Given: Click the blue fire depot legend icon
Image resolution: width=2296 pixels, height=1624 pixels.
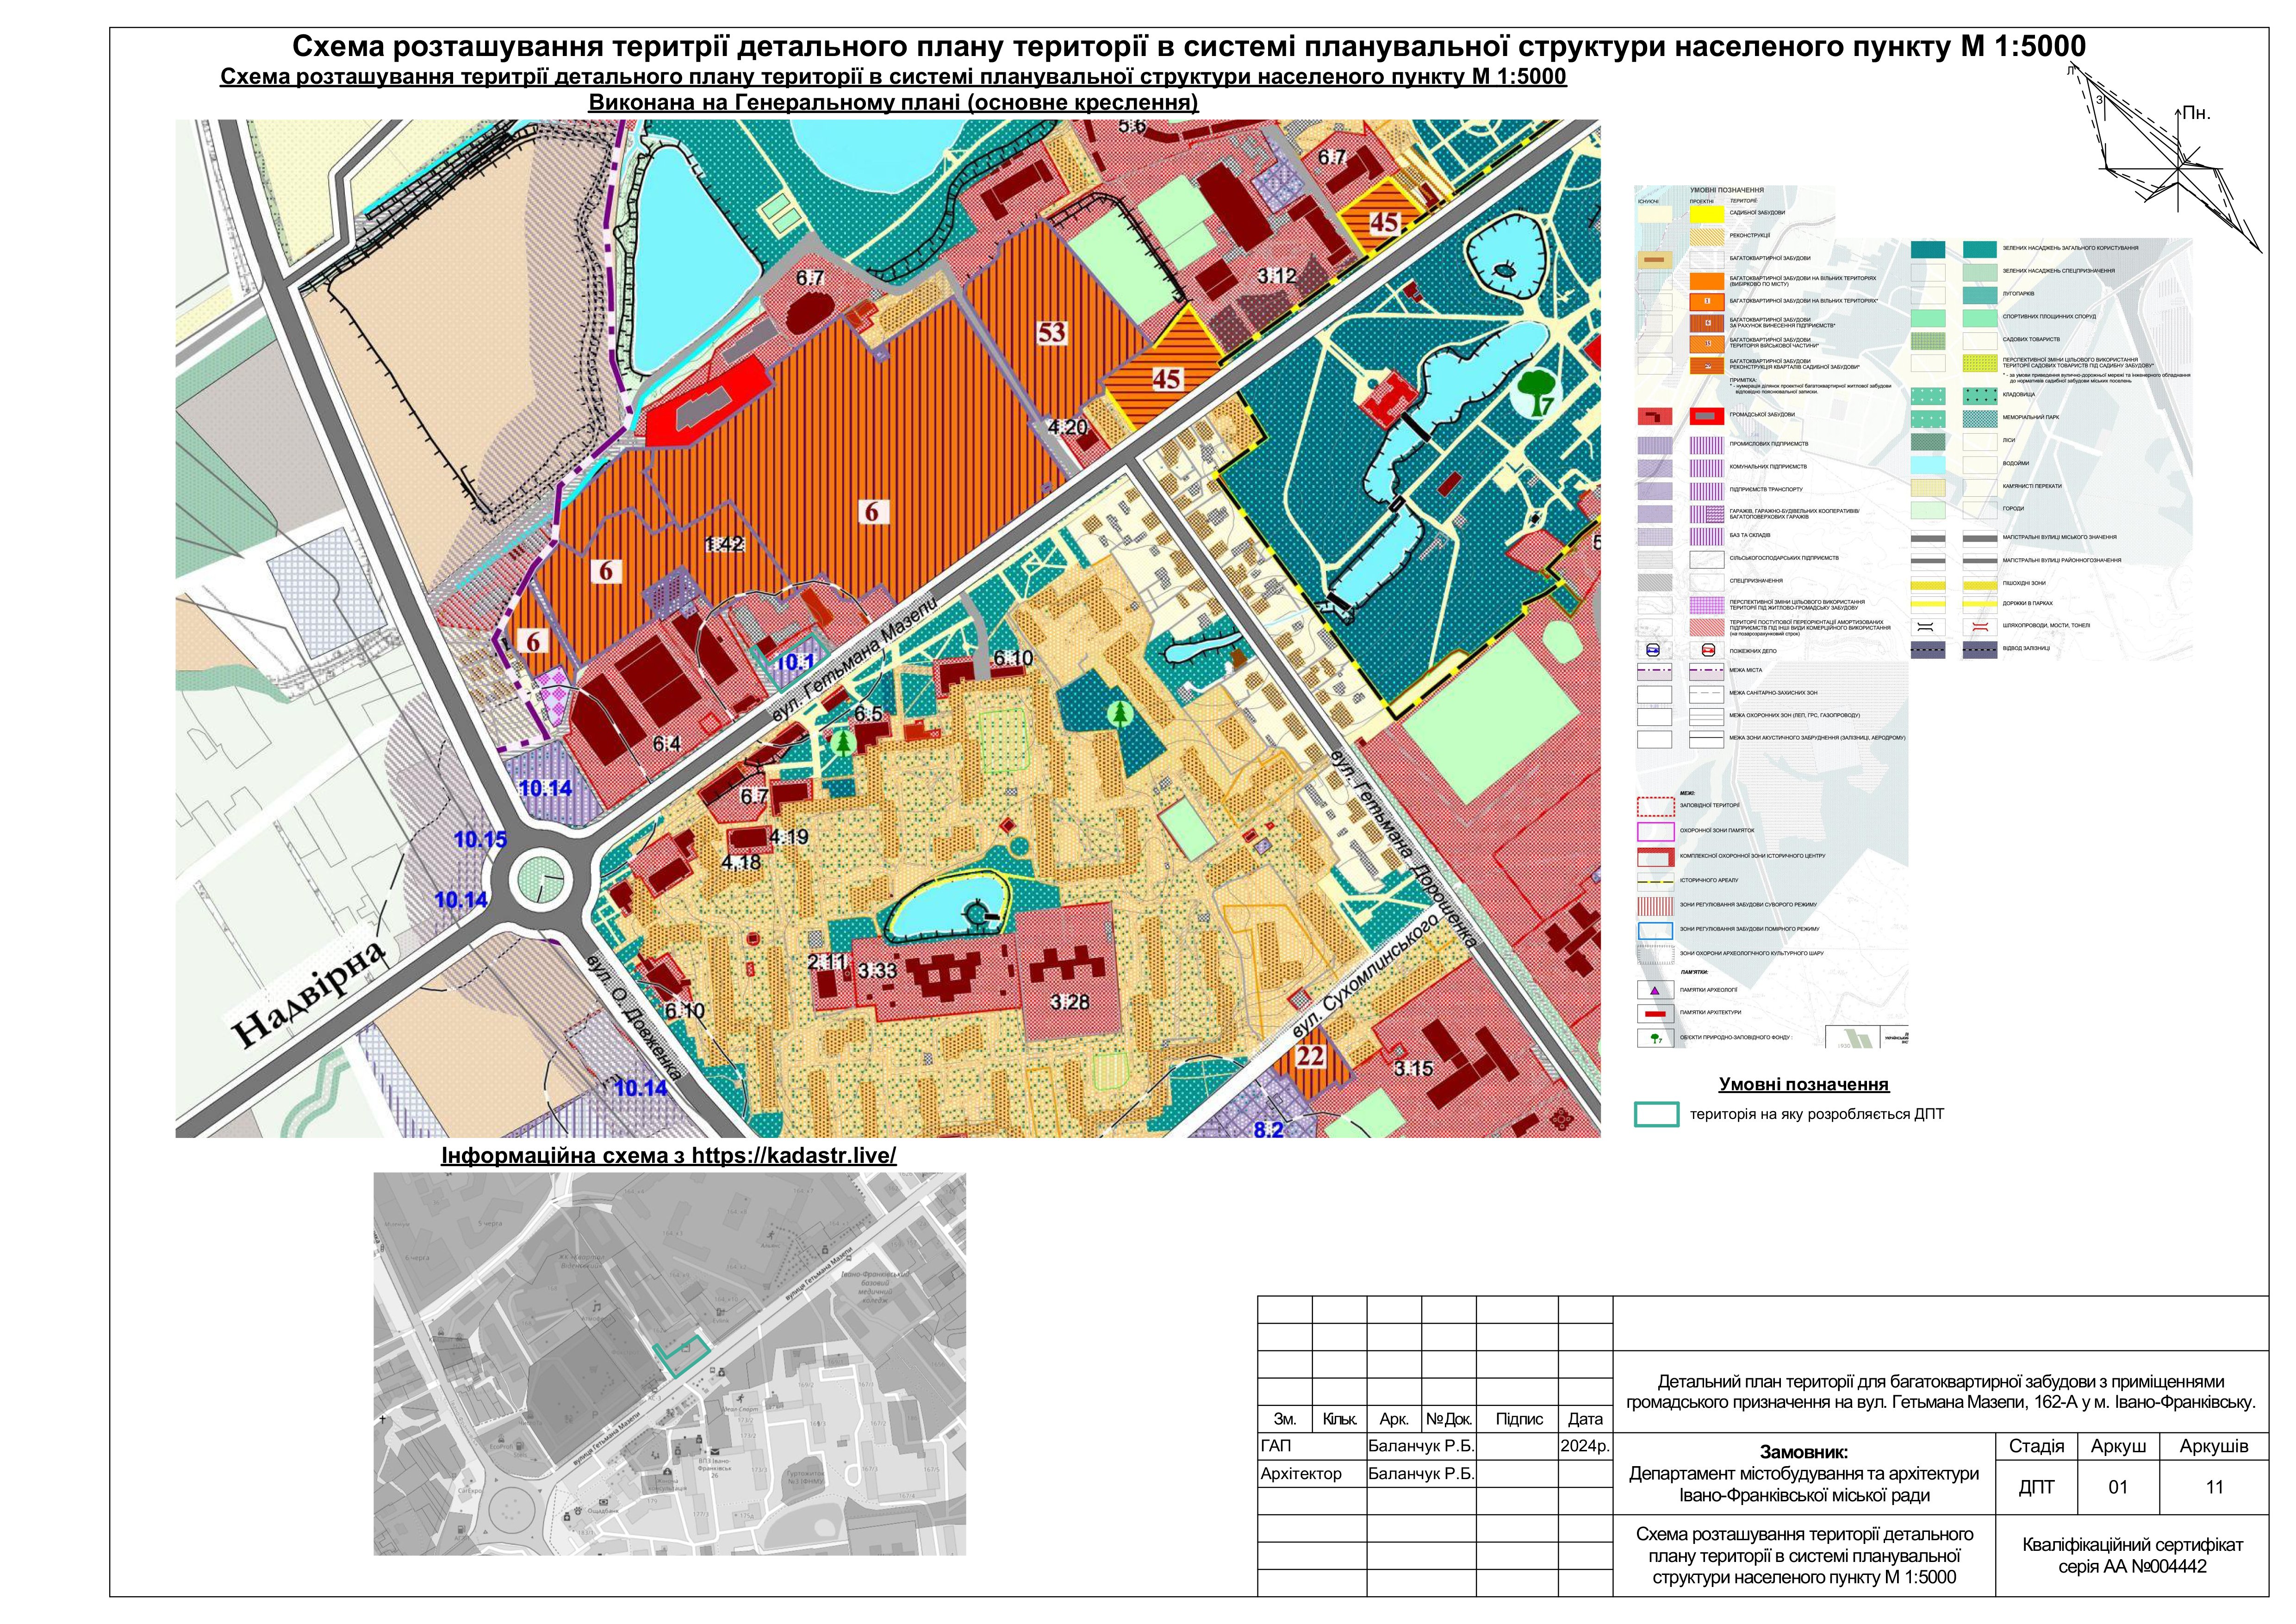Looking at the screenshot, I should (x=1653, y=650).
